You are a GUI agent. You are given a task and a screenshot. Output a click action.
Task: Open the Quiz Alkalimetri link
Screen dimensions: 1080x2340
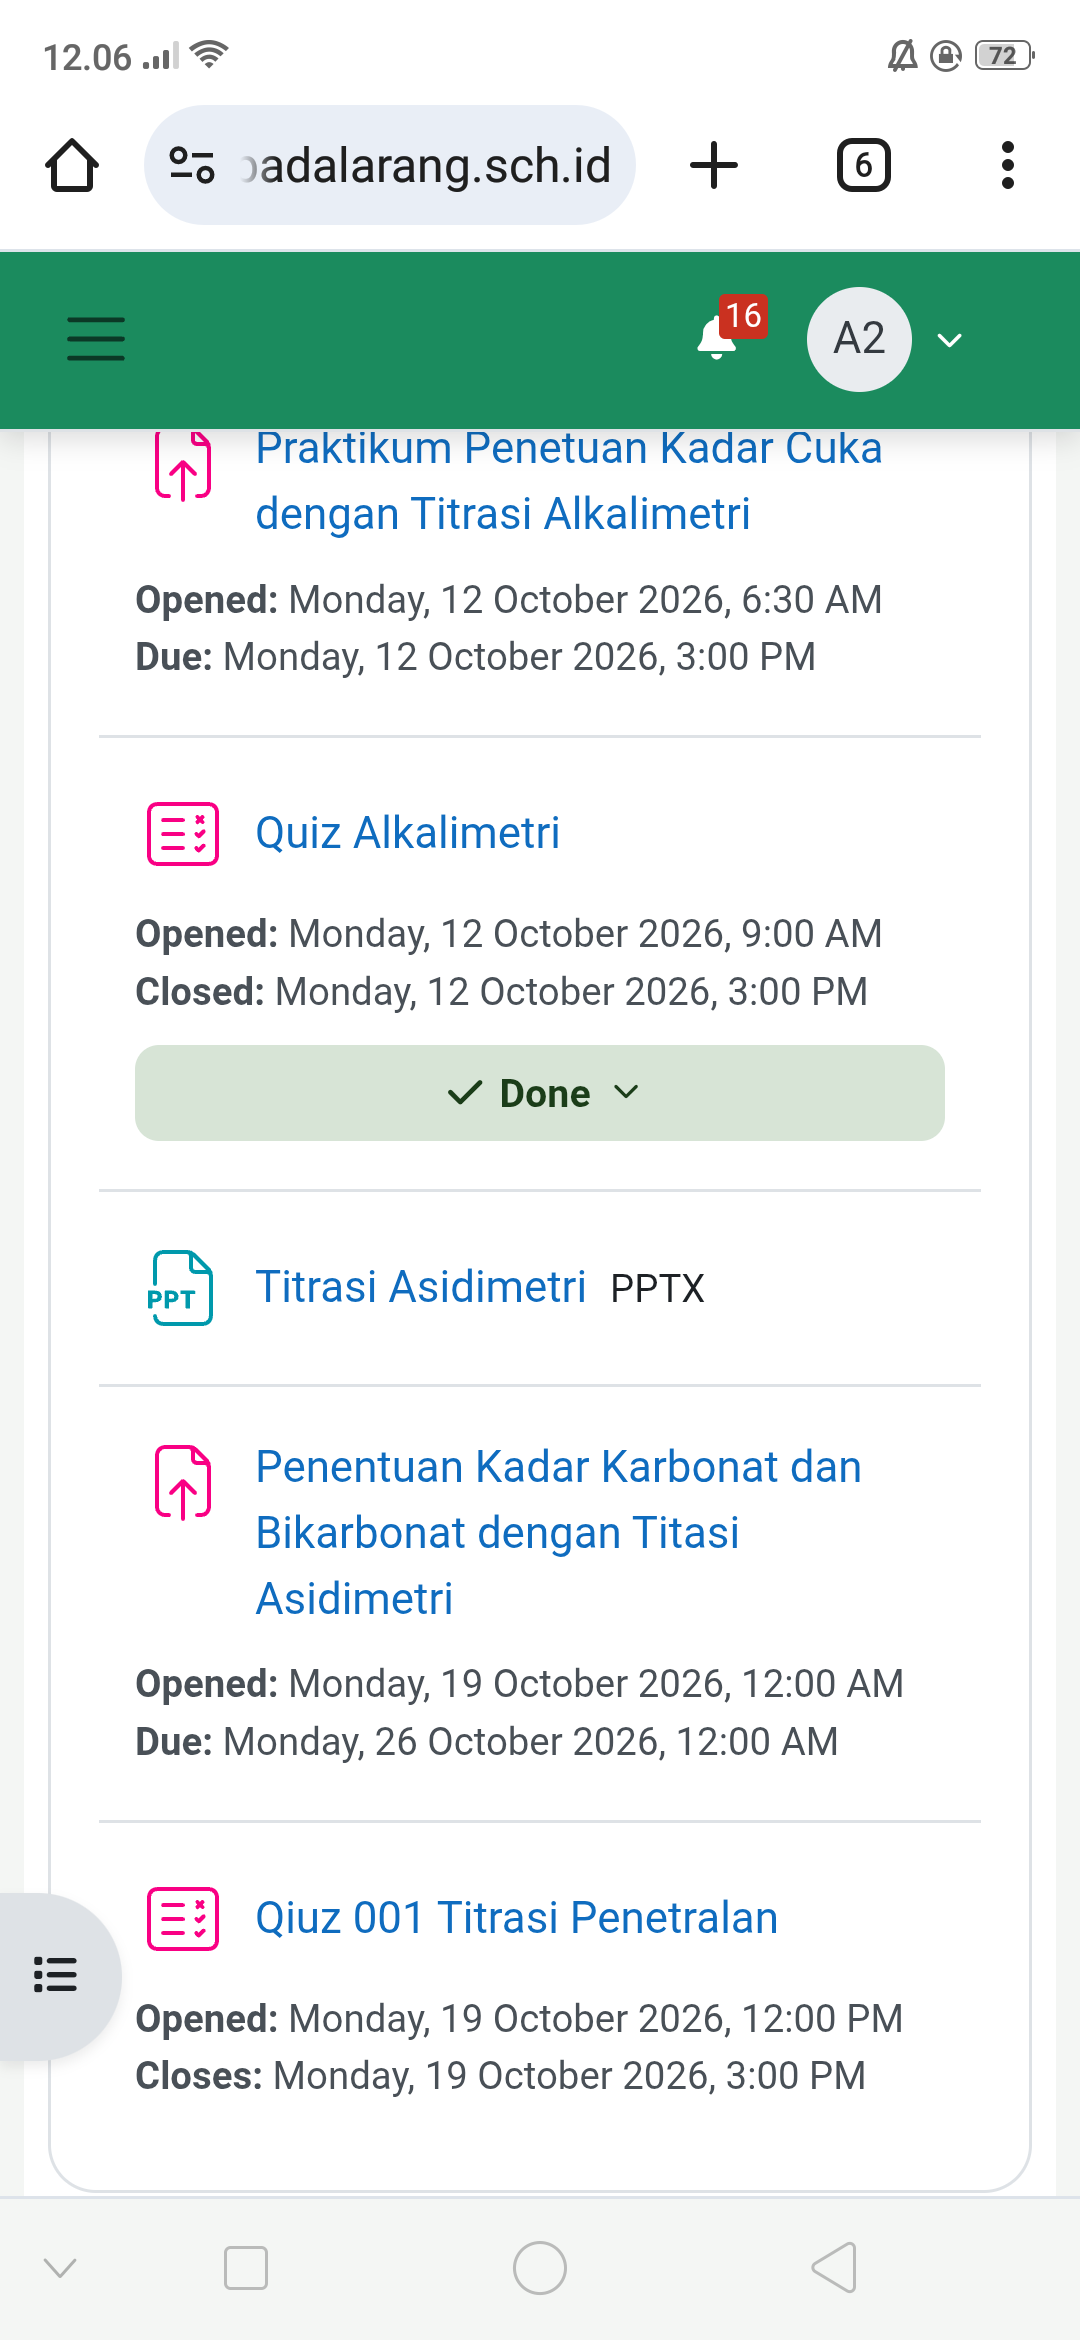(x=408, y=833)
